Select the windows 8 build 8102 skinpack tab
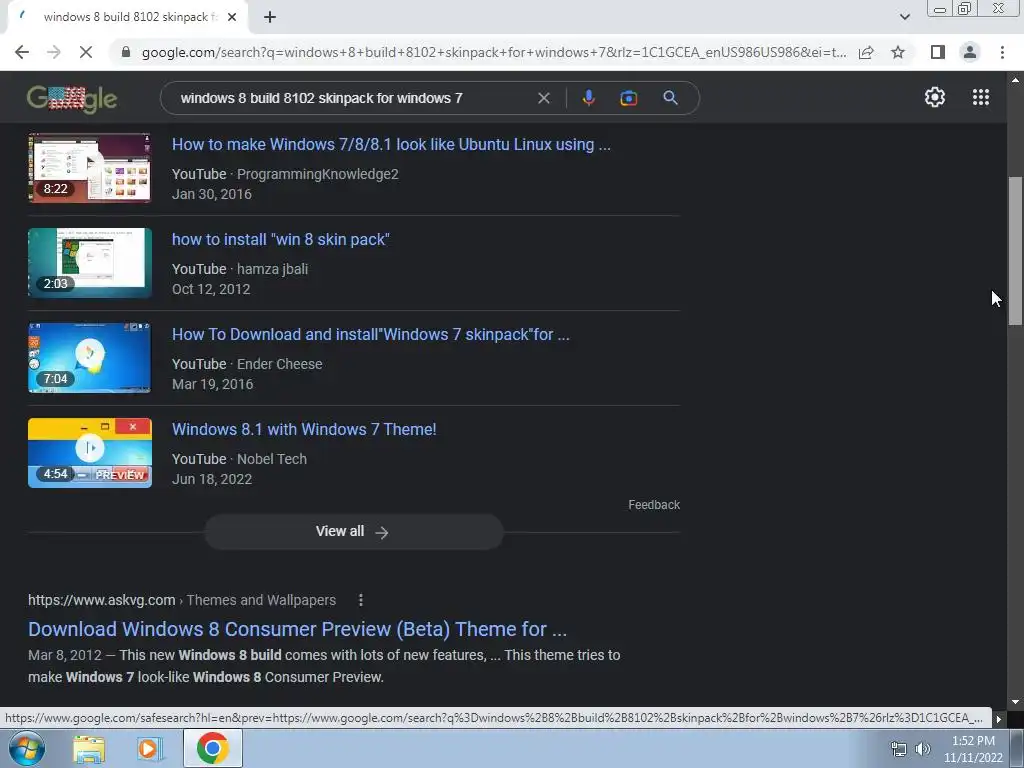Viewport: 1024px width, 768px height. [x=127, y=18]
